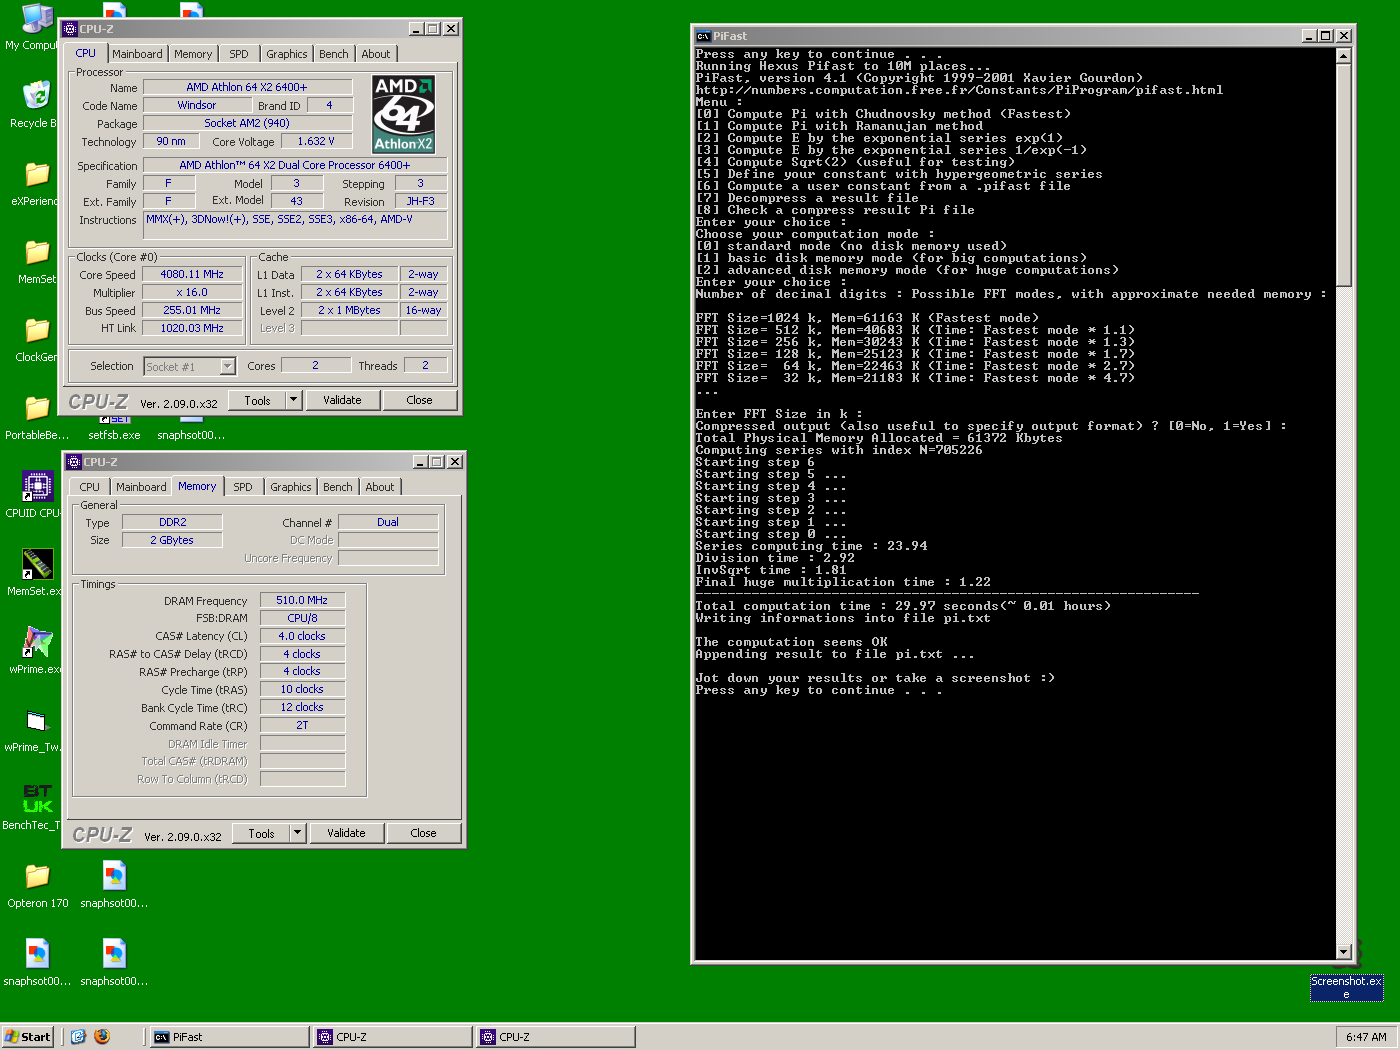Open the eXPerience folder icon
The width and height of the screenshot is (1400, 1050).
pos(36,175)
